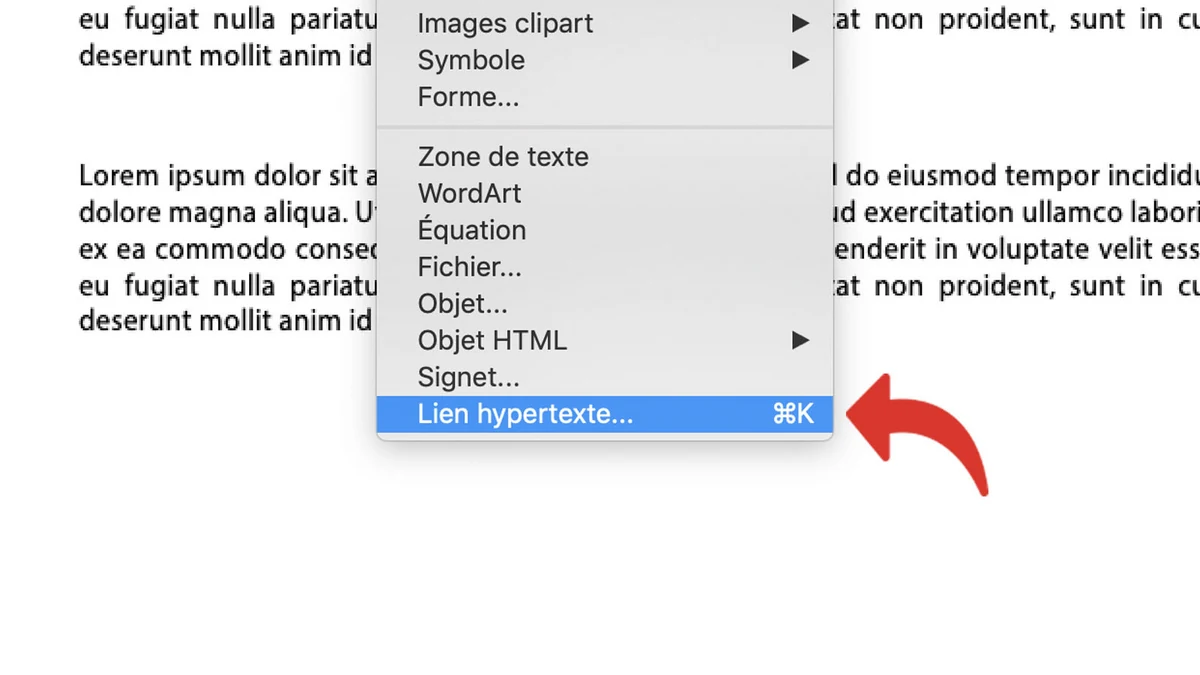Select the WordArt menu entry
1200x675 pixels.
coord(469,193)
